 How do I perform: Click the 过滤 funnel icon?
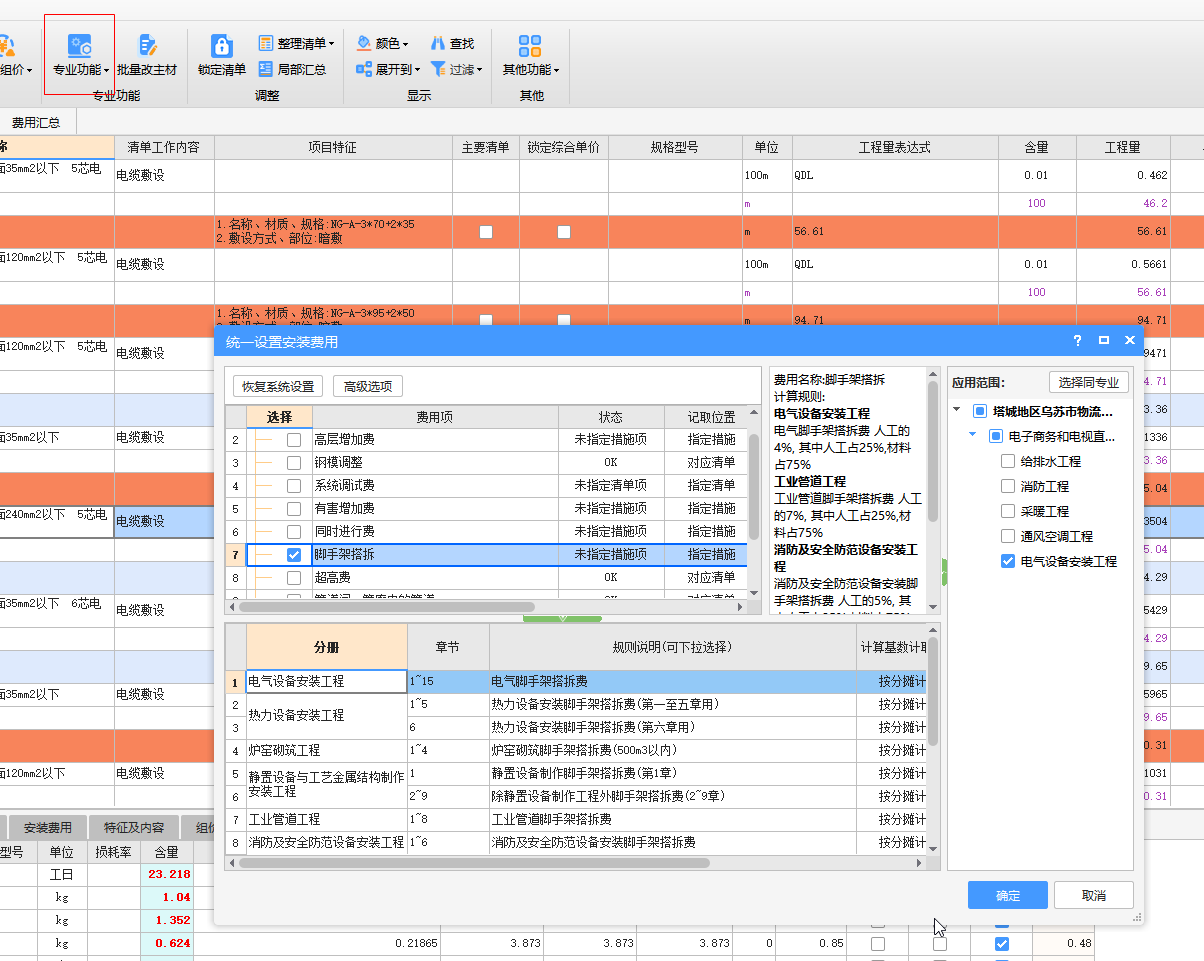tap(438, 70)
